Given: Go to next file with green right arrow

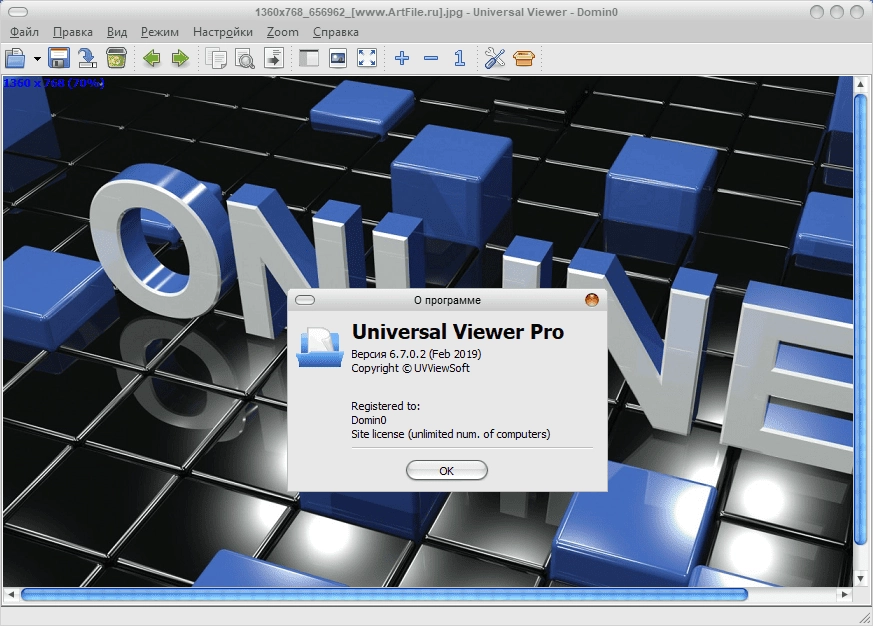Looking at the screenshot, I should [x=180, y=58].
